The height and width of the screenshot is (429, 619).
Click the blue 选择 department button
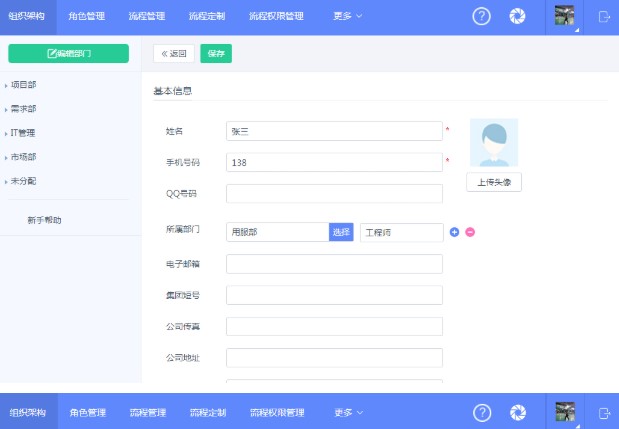pos(341,232)
